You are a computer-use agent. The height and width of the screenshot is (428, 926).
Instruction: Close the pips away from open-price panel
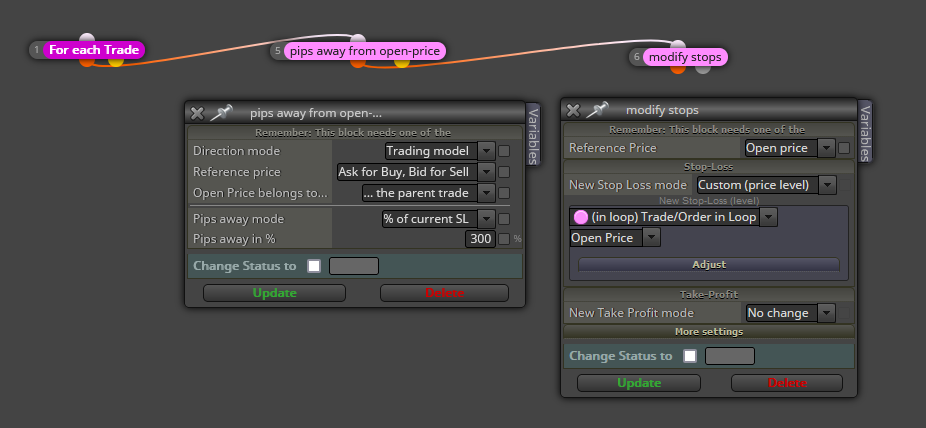[x=197, y=113]
